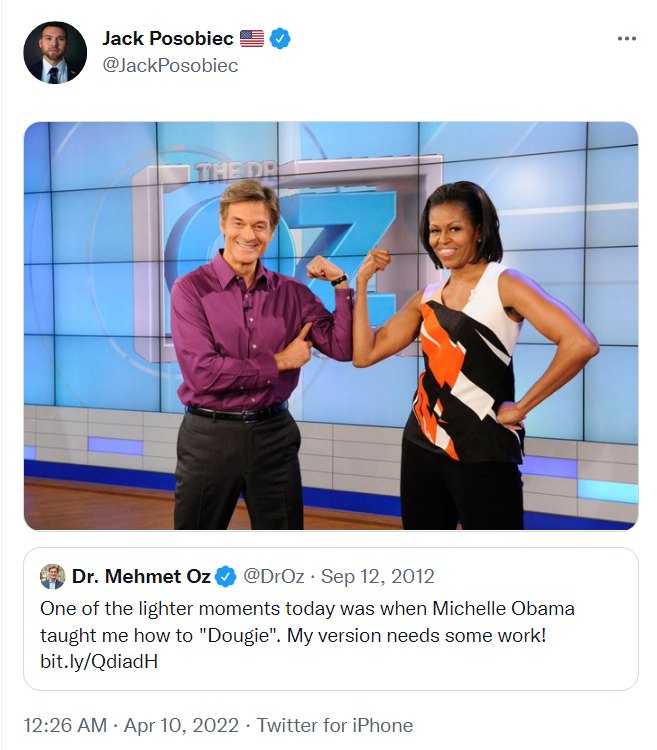This screenshot has height=750, width=657.
Task: Open the bit.ly/QdiadH link
Action: tap(99, 662)
